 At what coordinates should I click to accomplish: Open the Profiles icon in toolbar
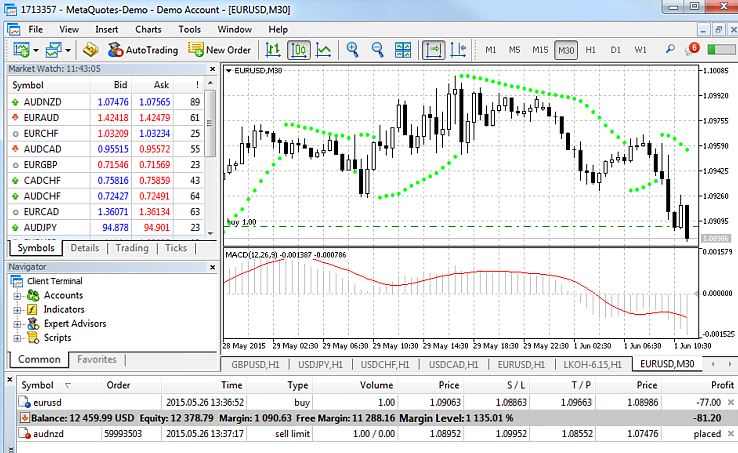[53, 49]
